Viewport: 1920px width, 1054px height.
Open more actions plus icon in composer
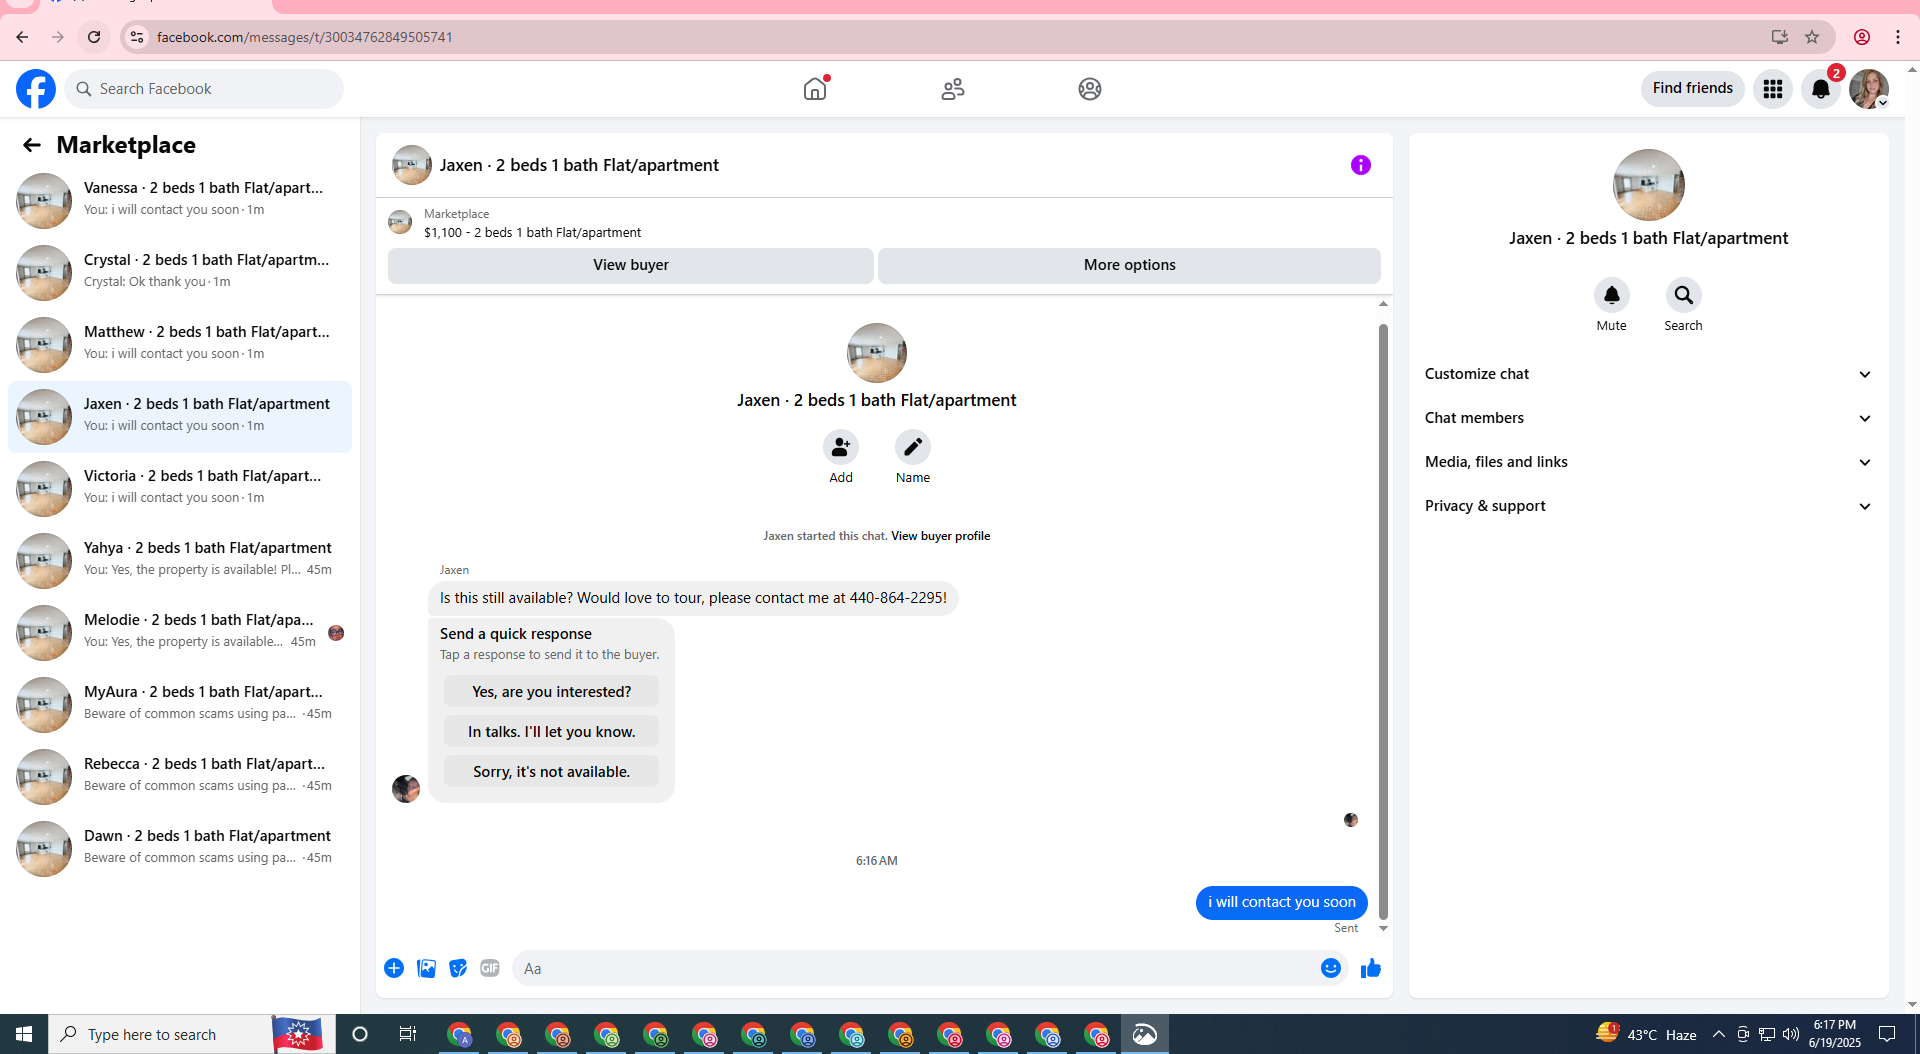click(394, 968)
